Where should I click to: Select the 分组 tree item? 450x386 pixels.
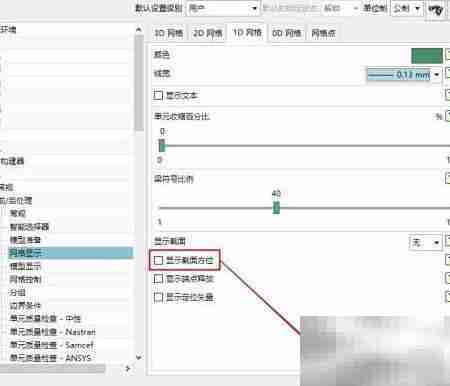coord(17,292)
